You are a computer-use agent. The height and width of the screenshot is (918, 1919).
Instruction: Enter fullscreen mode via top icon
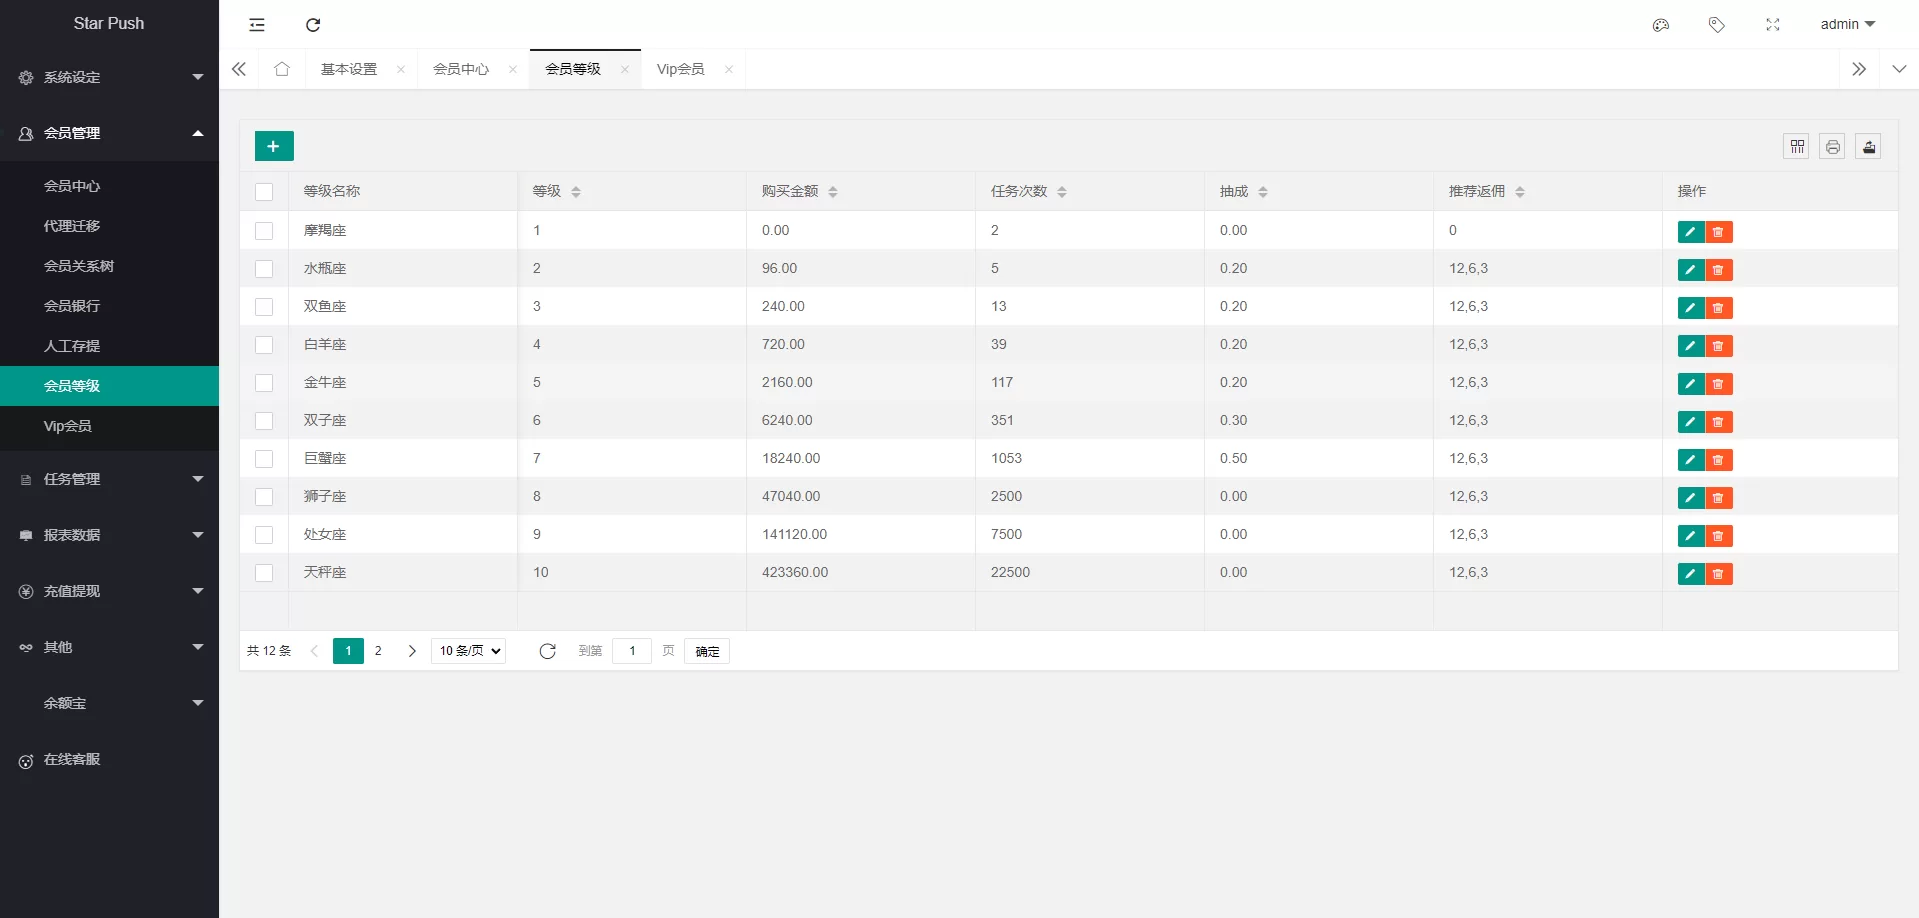pyautogui.click(x=1772, y=25)
